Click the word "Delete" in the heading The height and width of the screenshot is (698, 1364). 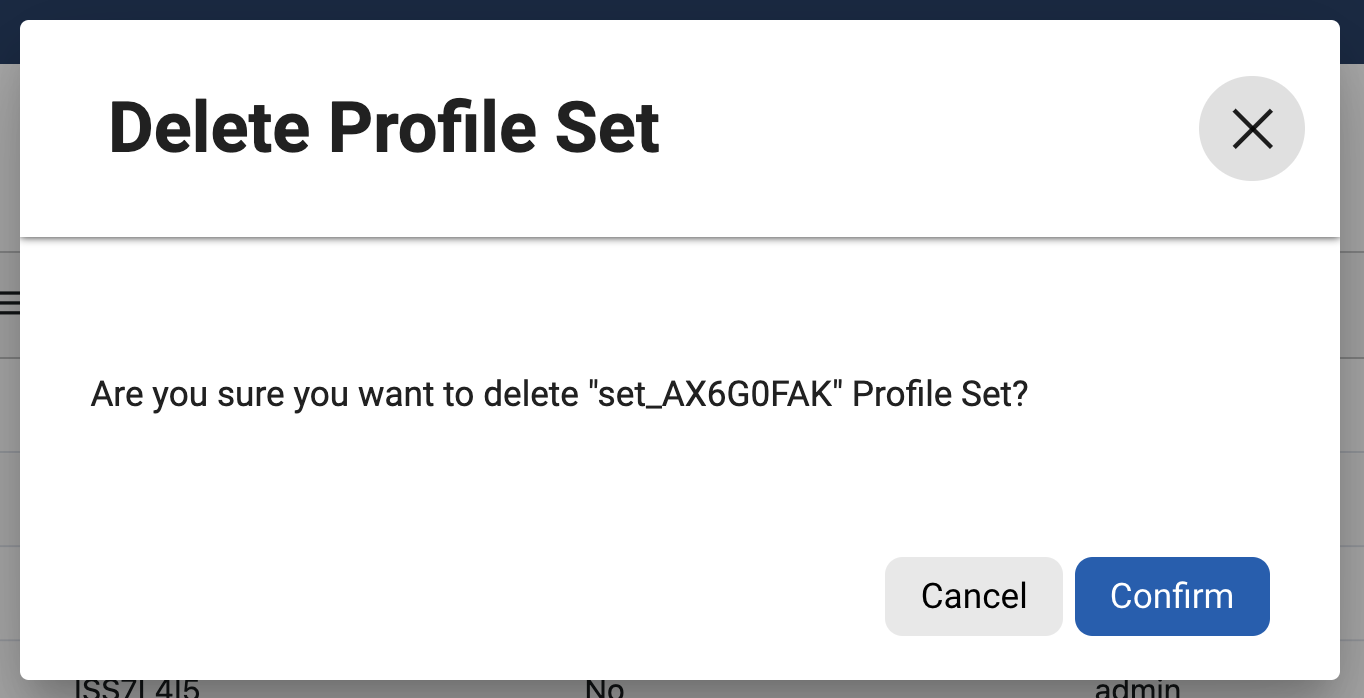pos(208,129)
